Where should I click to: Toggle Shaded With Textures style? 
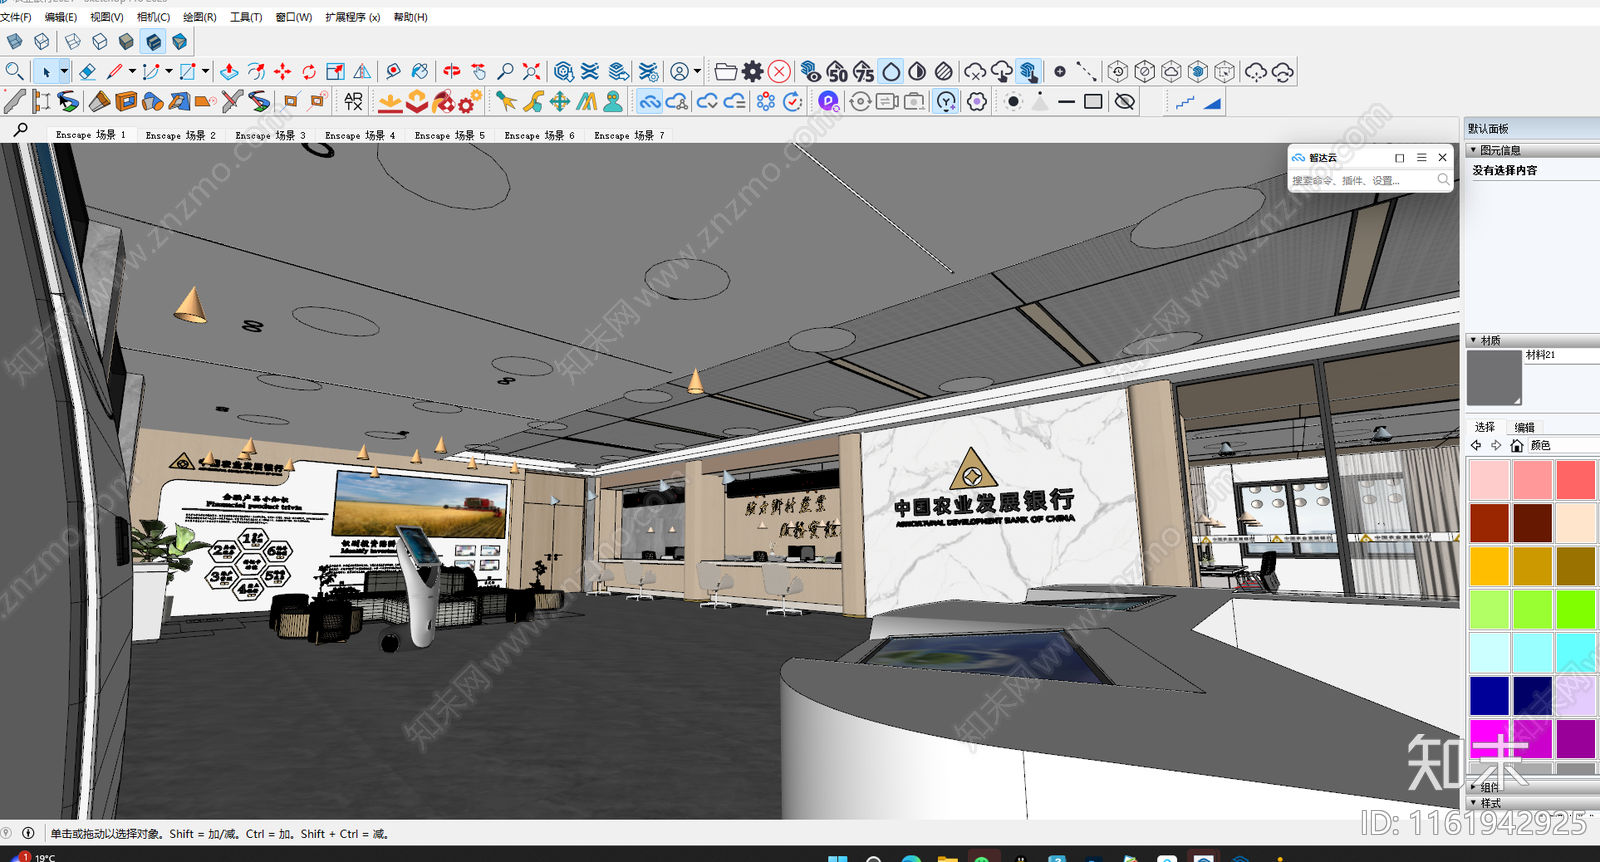pos(152,42)
